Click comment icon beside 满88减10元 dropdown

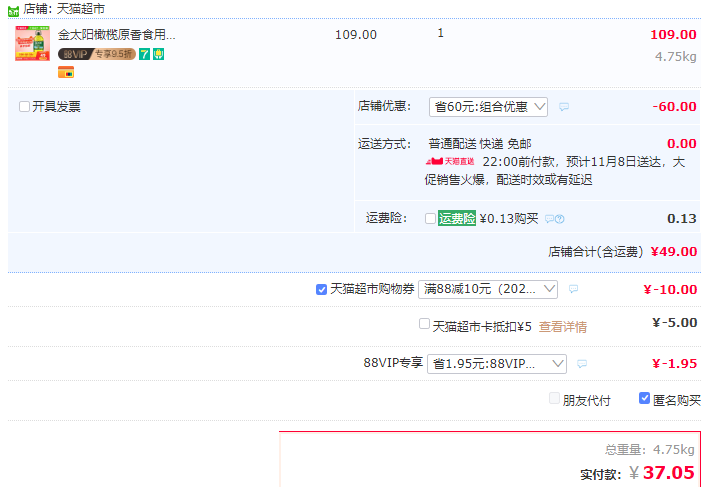(x=573, y=289)
